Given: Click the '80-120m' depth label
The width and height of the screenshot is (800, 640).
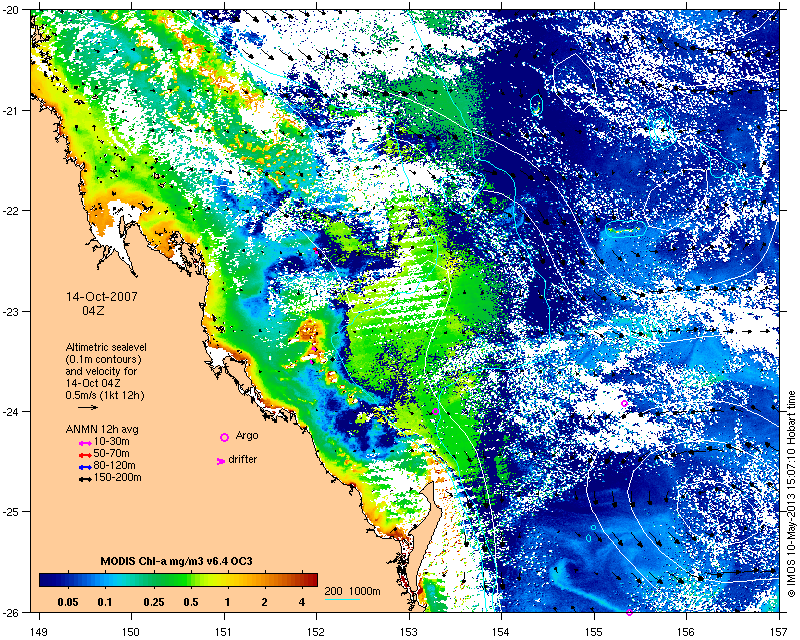Looking at the screenshot, I should tap(115, 465).
